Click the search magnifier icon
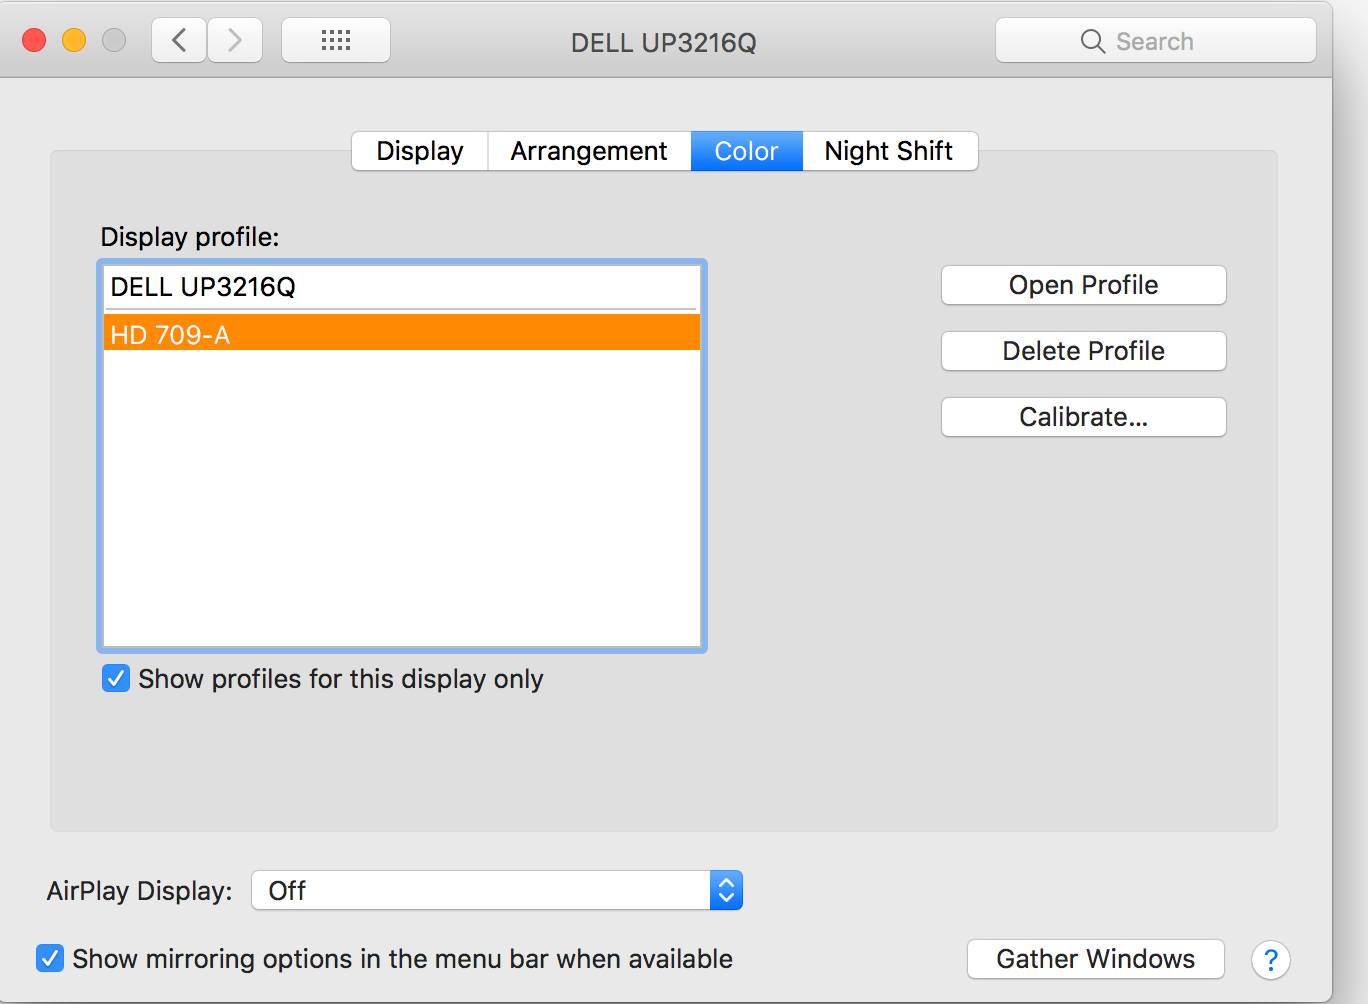 [x=1092, y=42]
